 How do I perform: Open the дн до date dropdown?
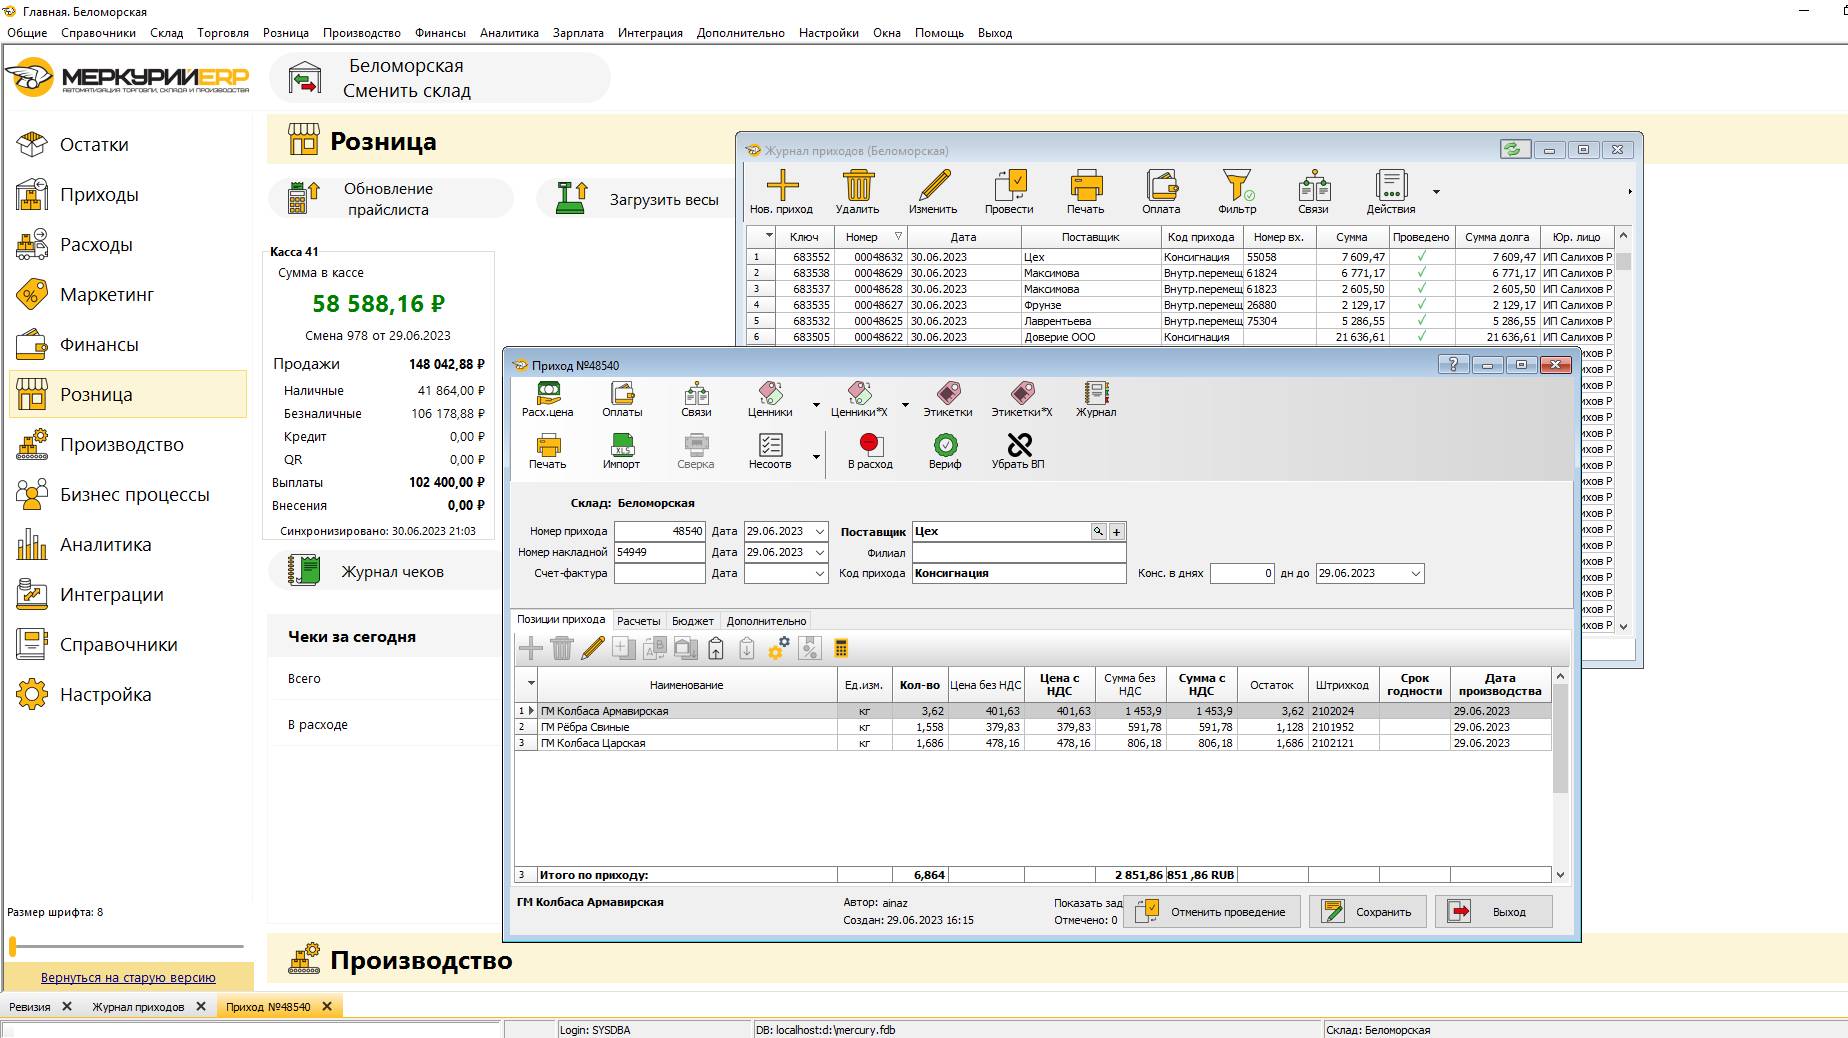1415,574
